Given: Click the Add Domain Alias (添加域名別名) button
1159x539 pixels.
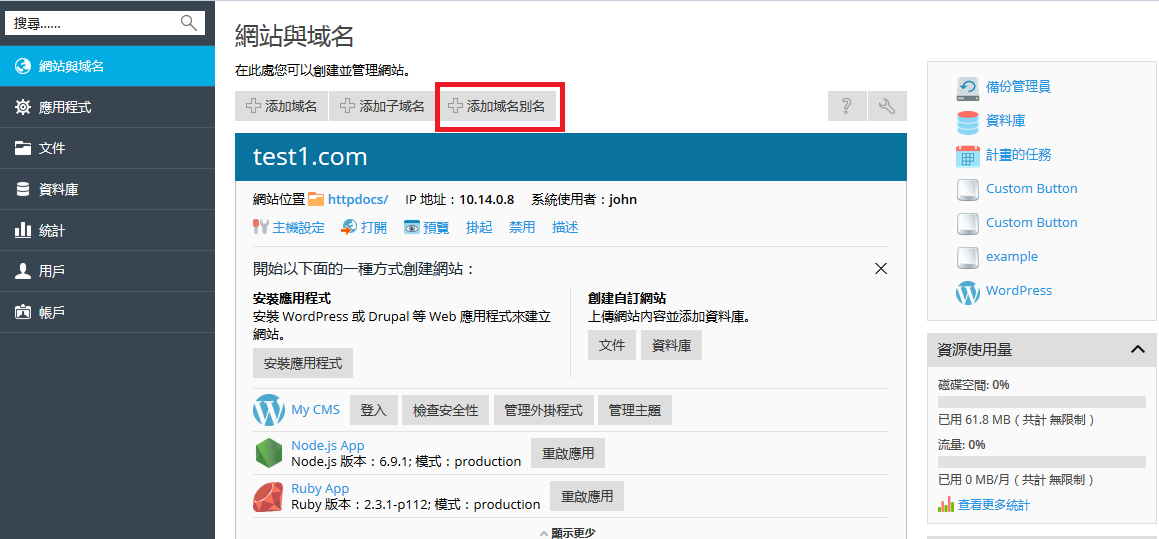Looking at the screenshot, I should tap(498, 106).
